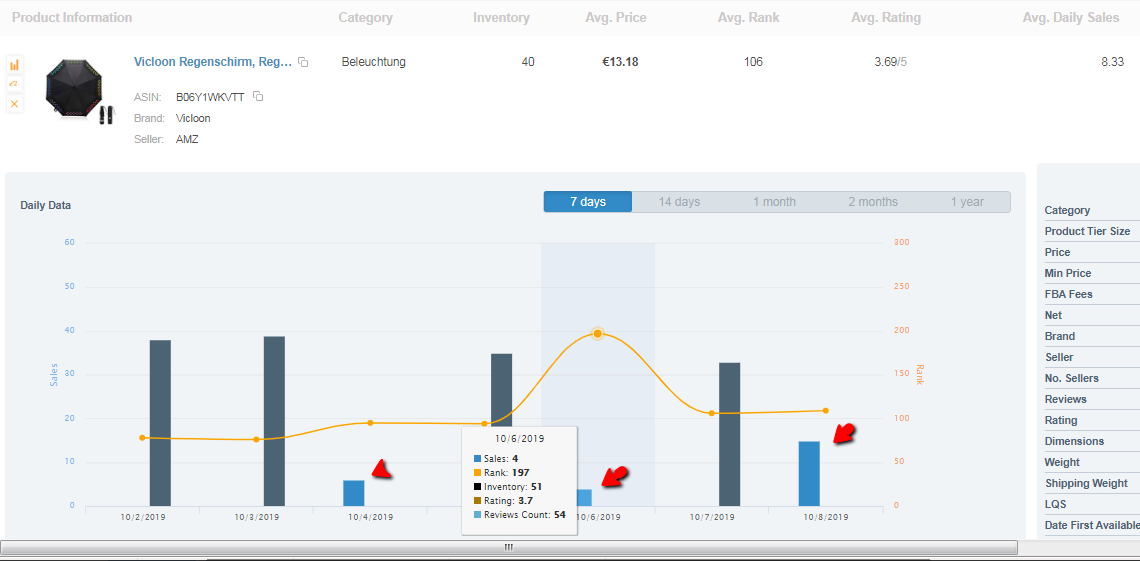Click Date First Available row label
Screen dimensions: 1140x561
click(1092, 525)
